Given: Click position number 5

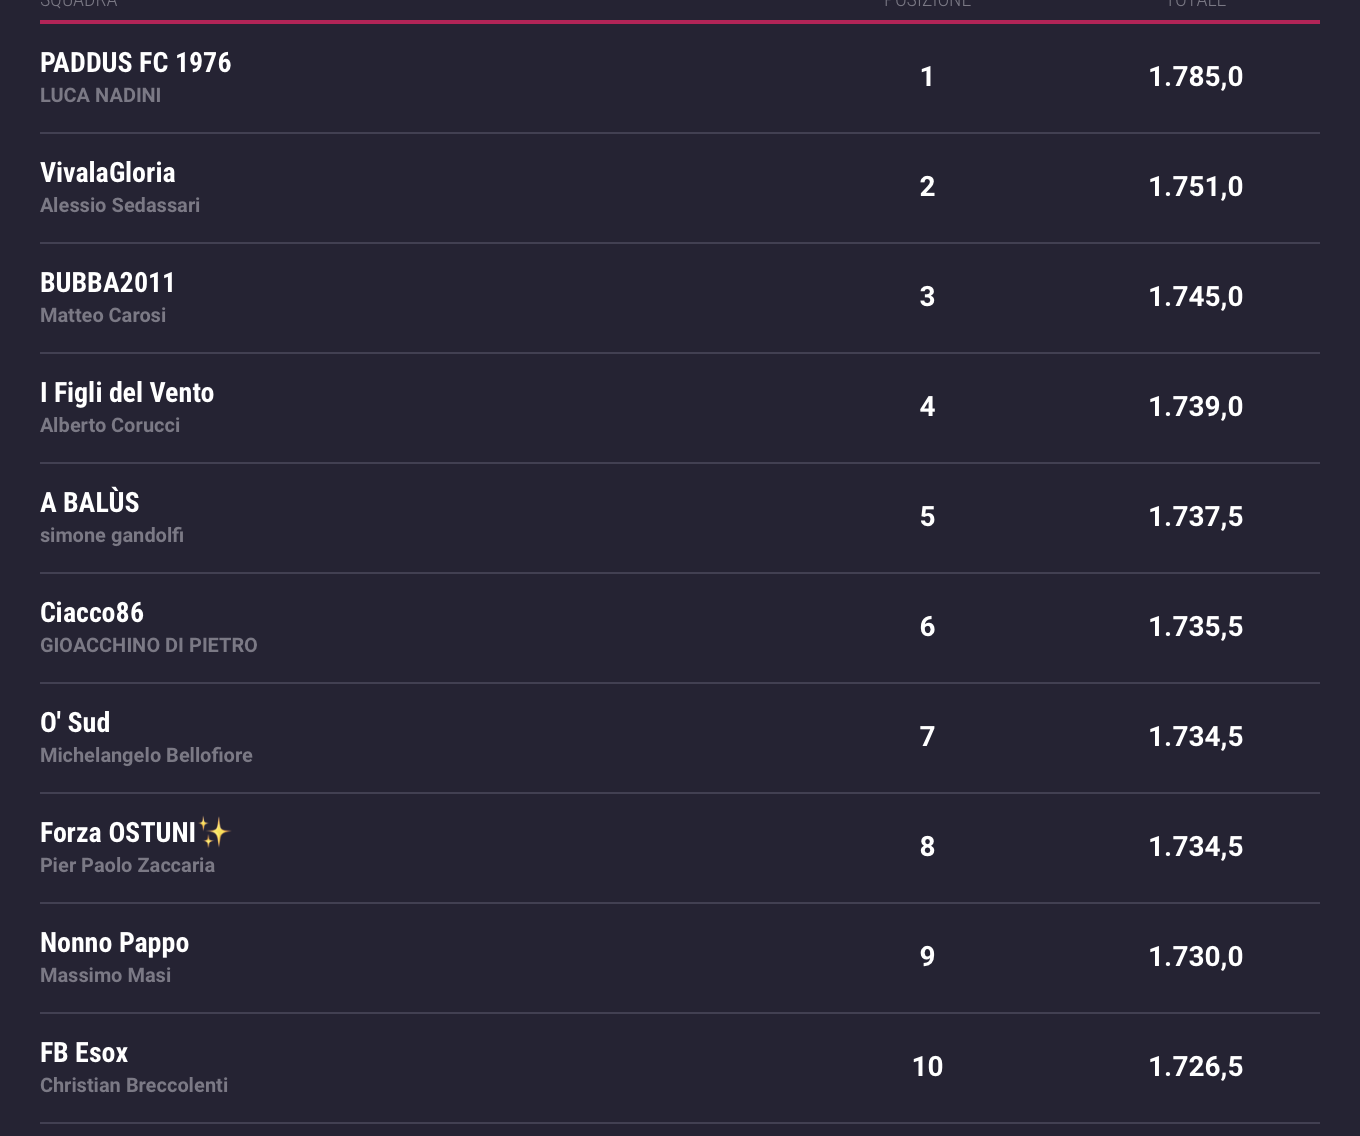Looking at the screenshot, I should [x=927, y=517].
